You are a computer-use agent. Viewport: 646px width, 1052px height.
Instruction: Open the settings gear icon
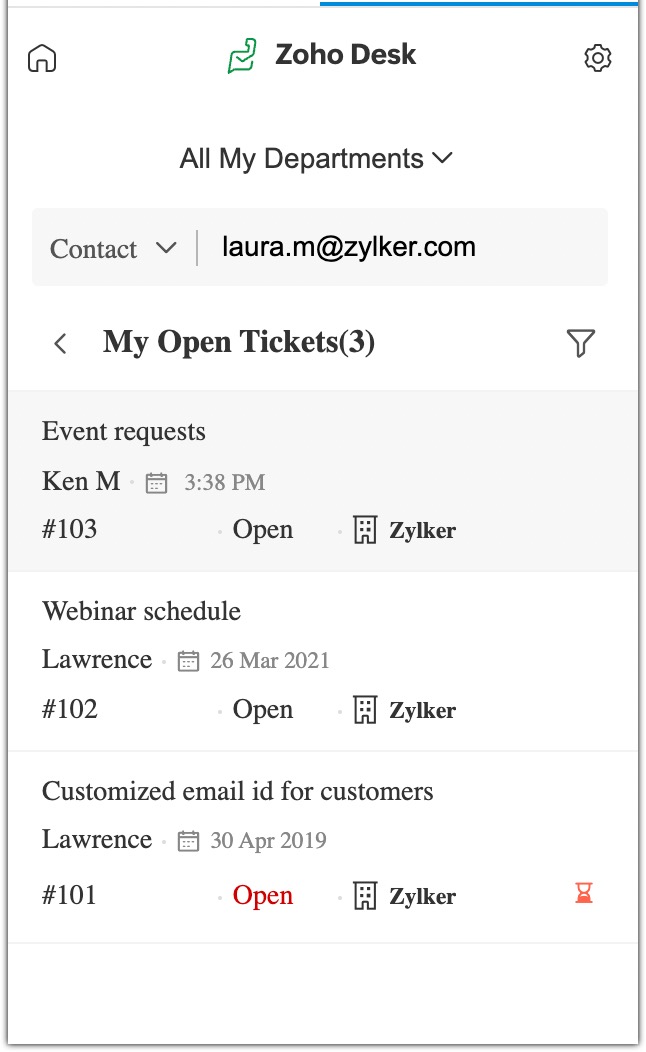click(x=597, y=58)
